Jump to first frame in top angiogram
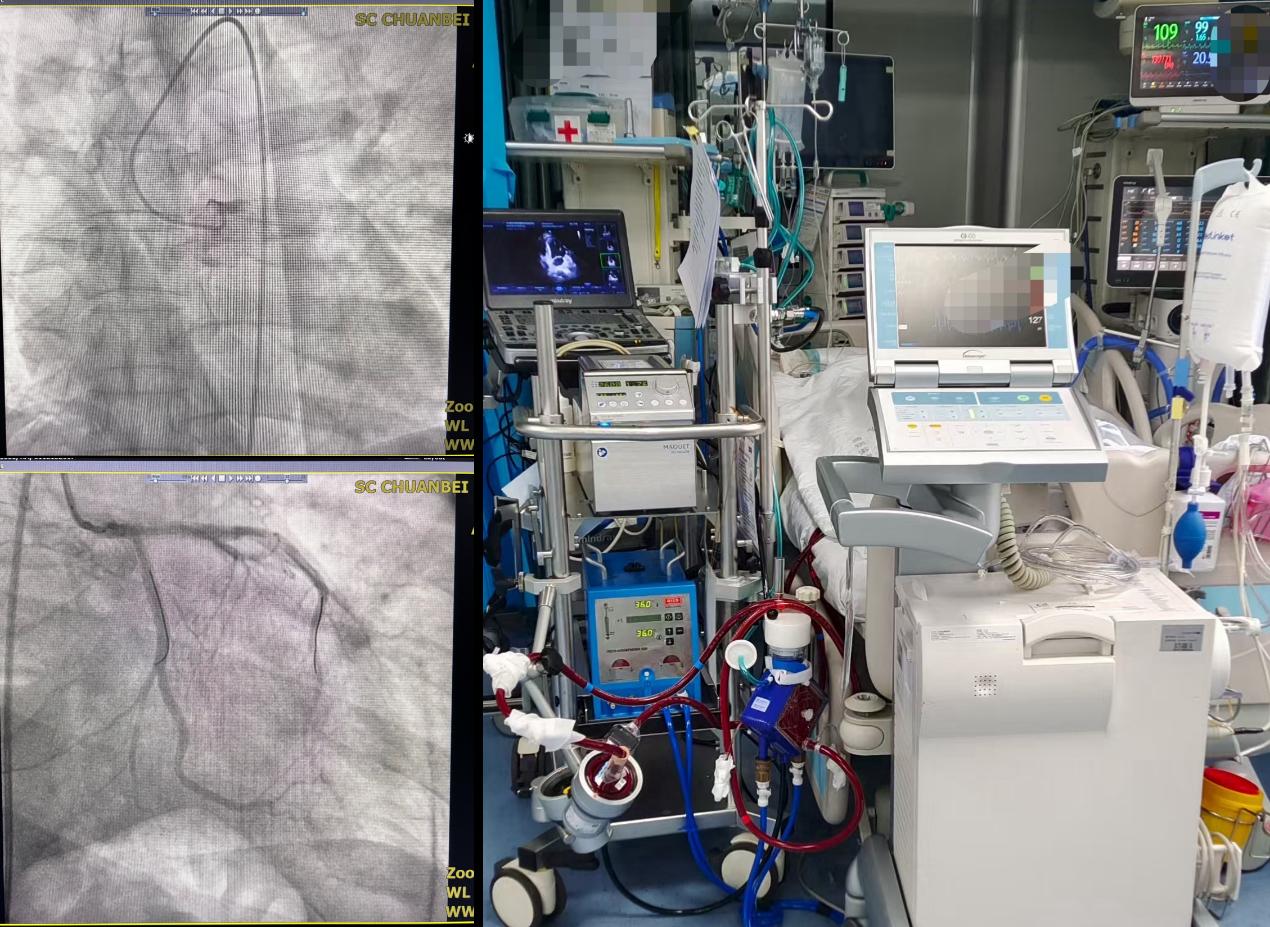Image resolution: width=1270 pixels, height=927 pixels. pos(194,11)
